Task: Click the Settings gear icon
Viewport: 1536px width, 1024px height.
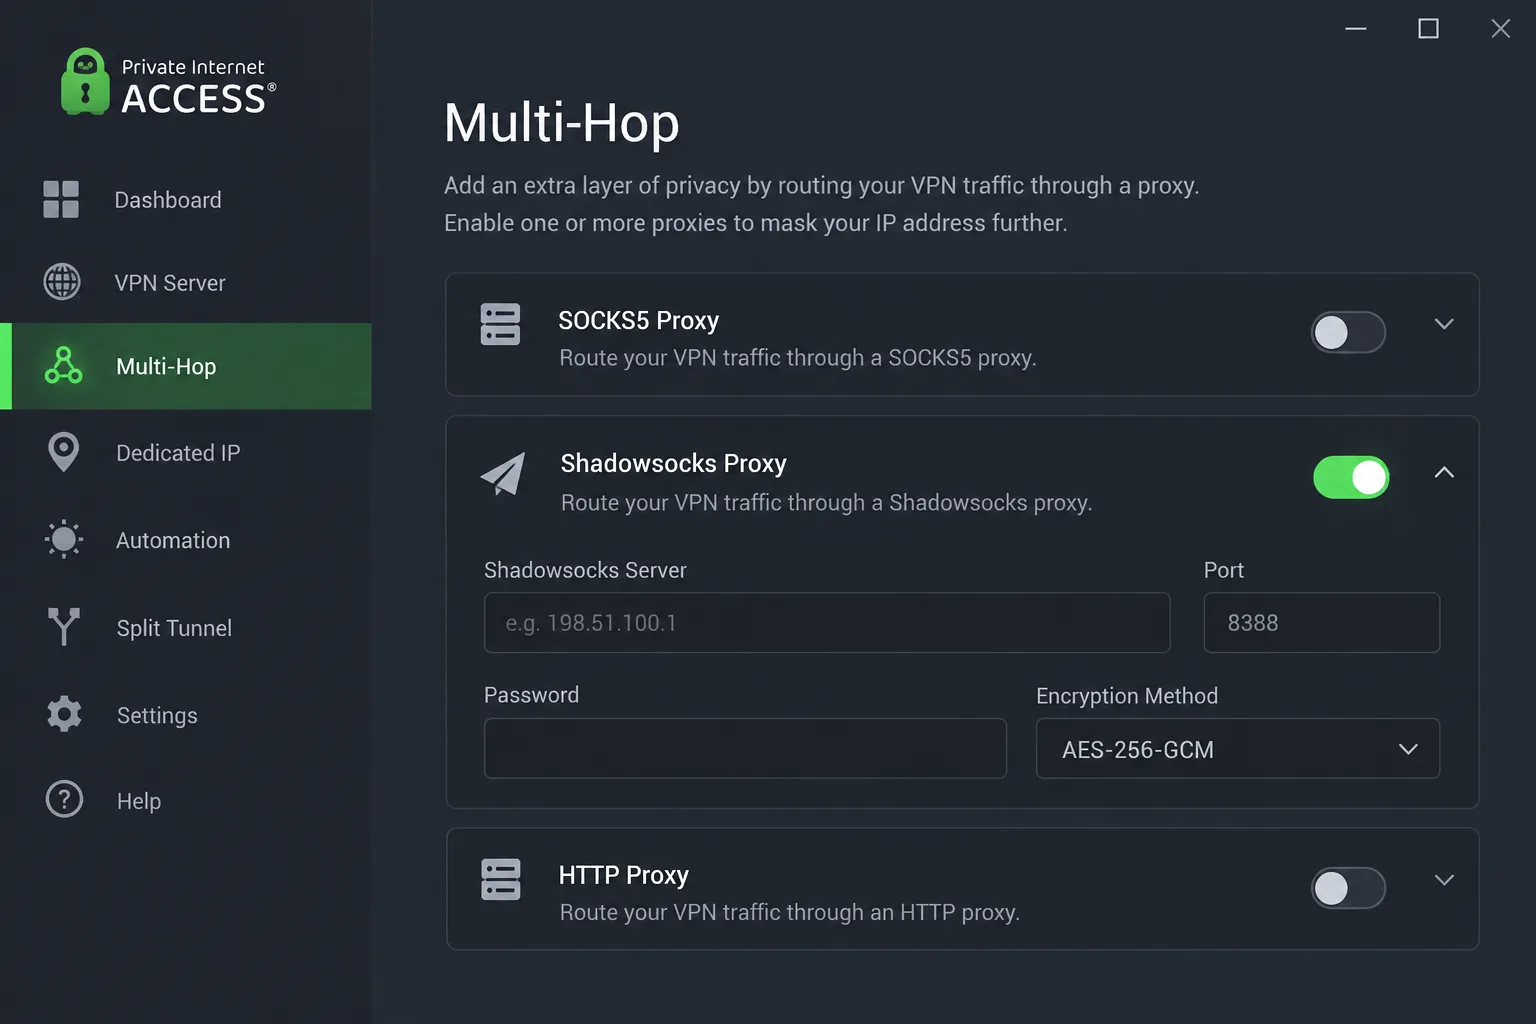Action: pyautogui.click(x=64, y=714)
